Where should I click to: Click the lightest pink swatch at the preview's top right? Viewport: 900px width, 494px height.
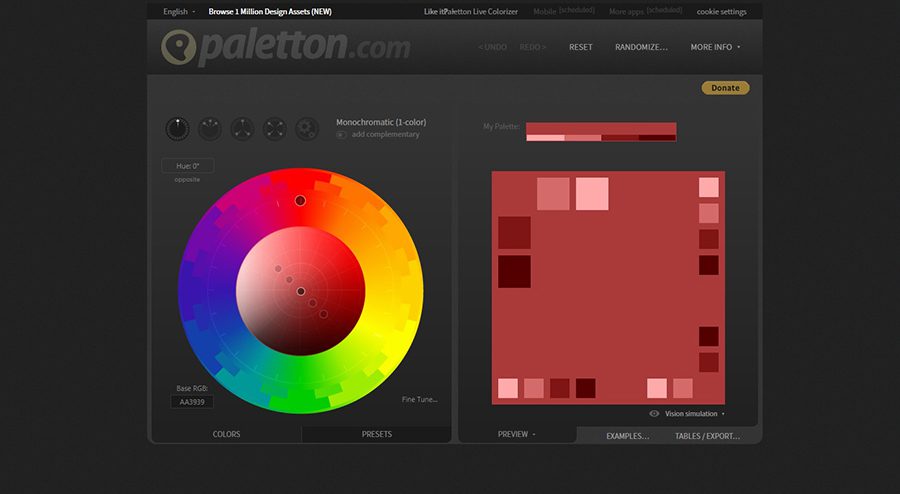(x=708, y=187)
